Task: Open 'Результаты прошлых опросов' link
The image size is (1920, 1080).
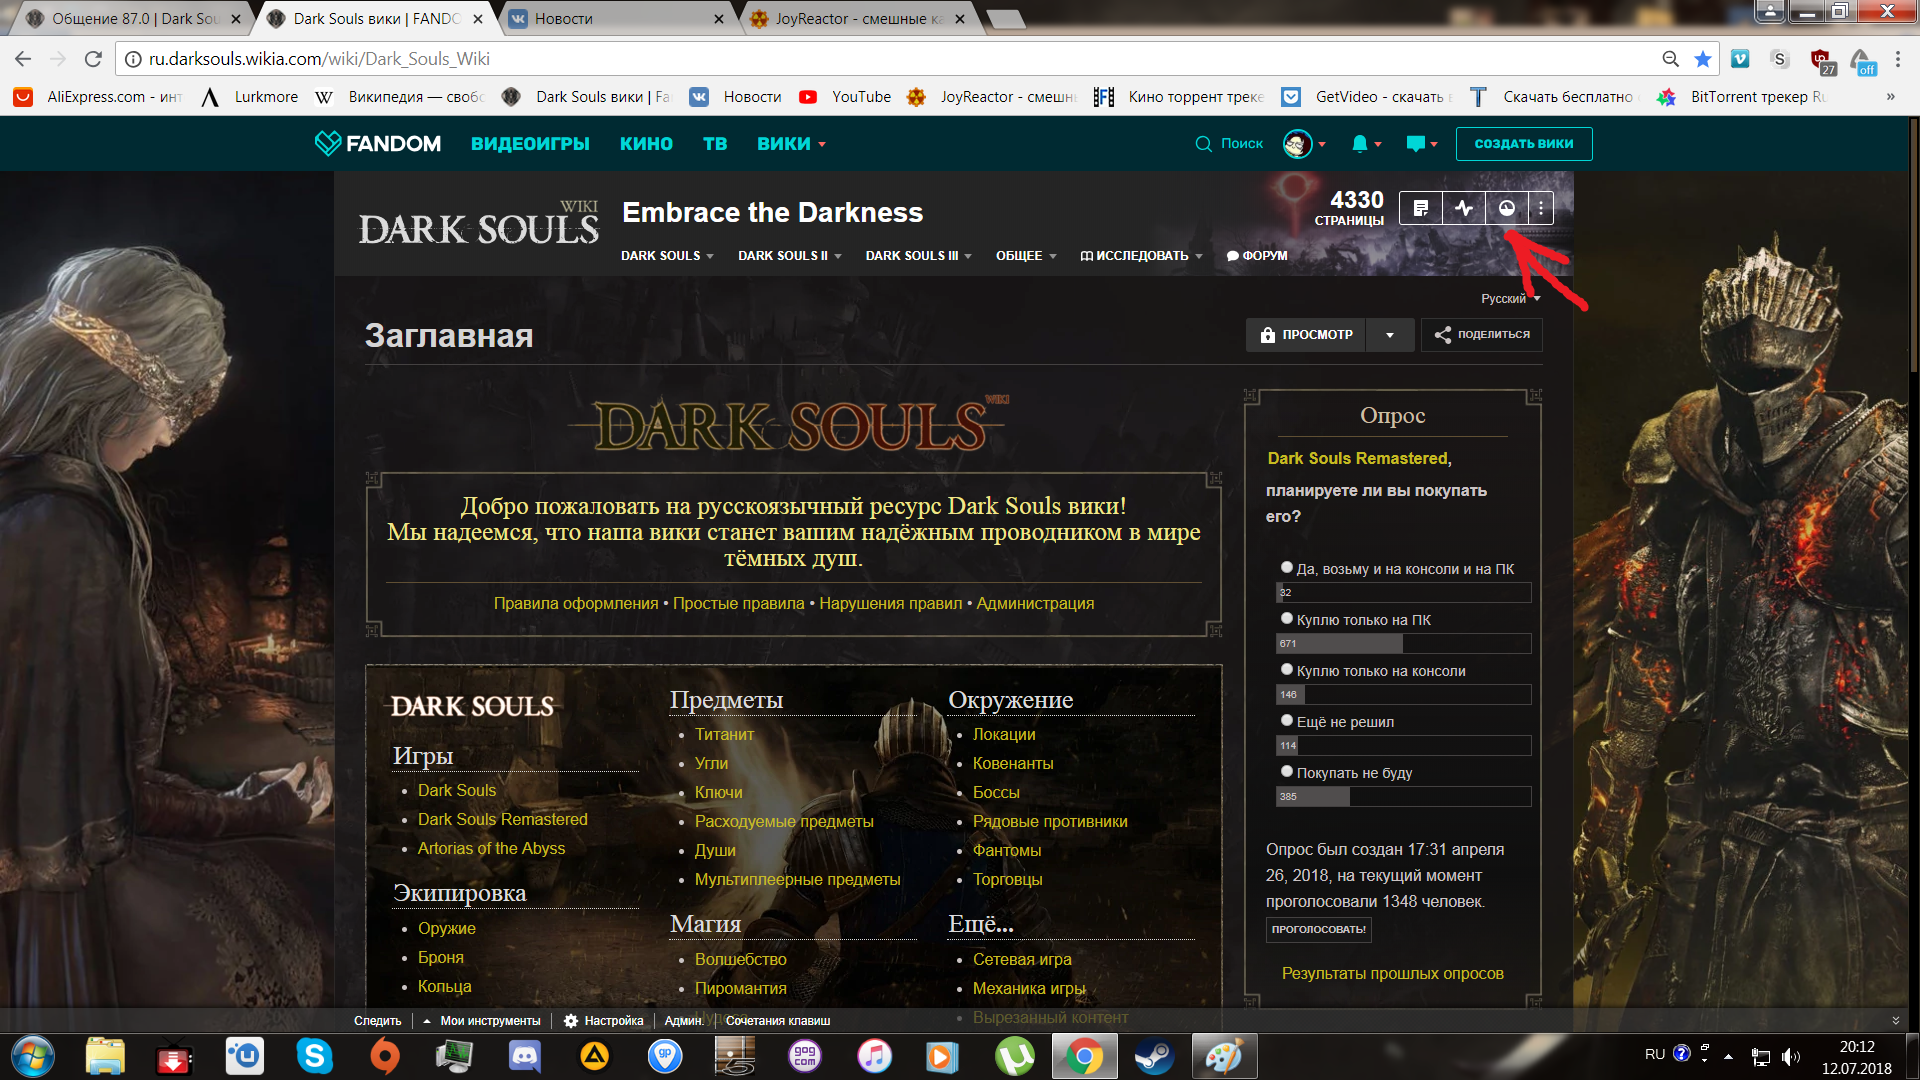Action: pos(1392,973)
